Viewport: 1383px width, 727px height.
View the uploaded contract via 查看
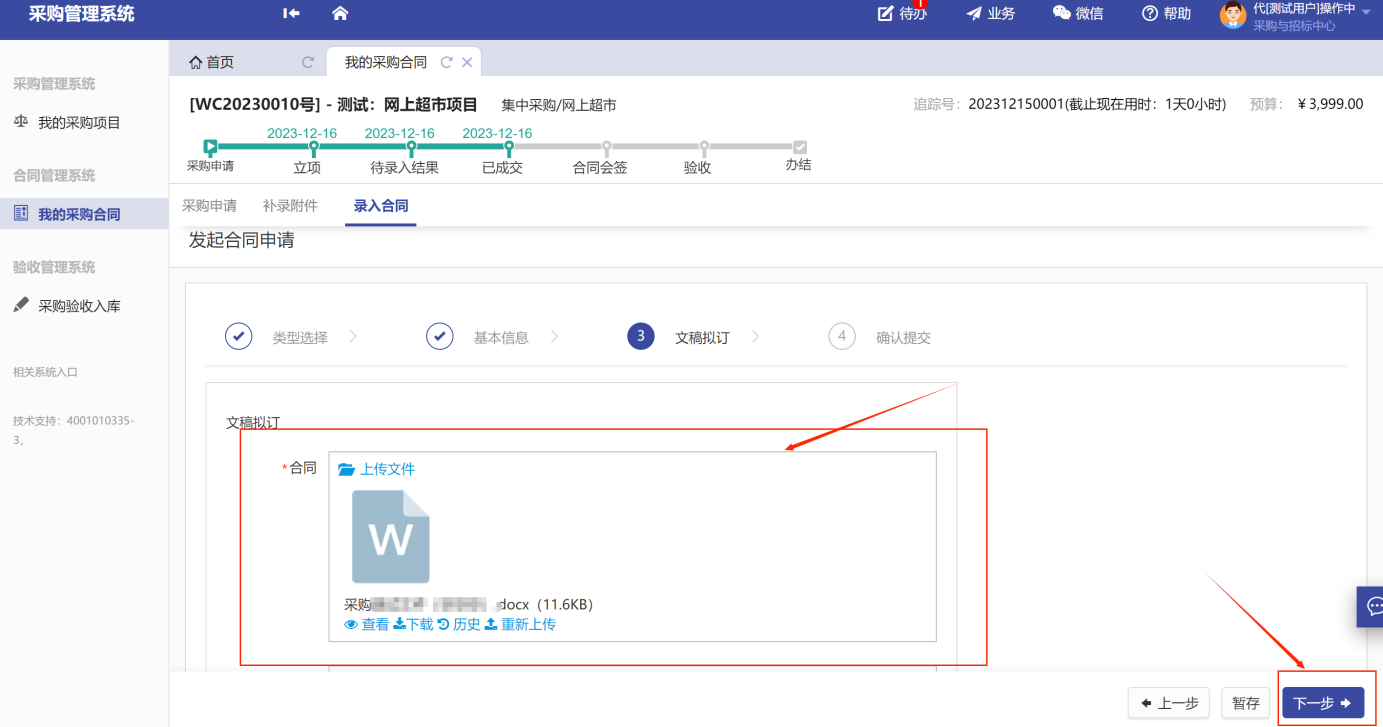point(366,625)
